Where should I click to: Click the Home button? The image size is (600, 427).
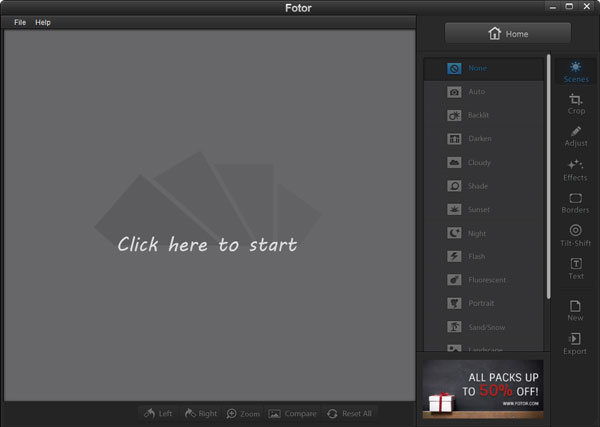(x=507, y=33)
